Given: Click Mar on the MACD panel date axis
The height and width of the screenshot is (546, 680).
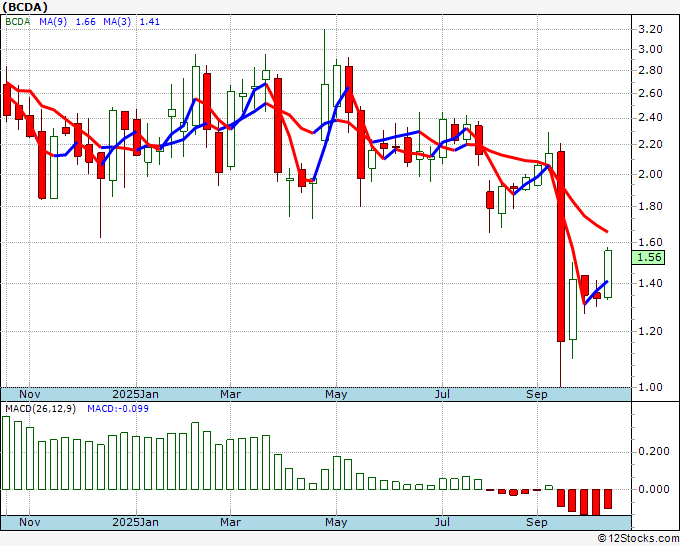Looking at the screenshot, I should tap(230, 522).
